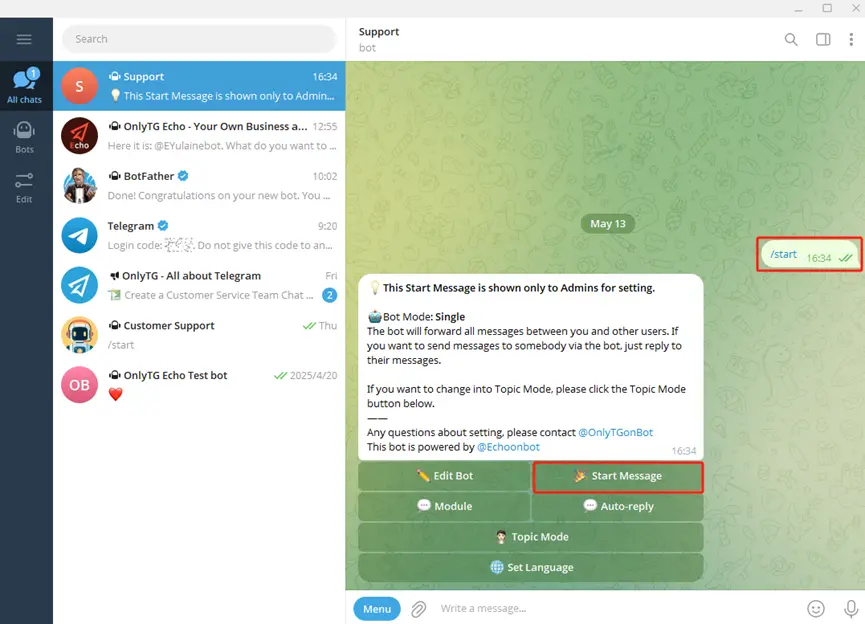Toggle the right sidebar panel icon
Screen dimensions: 865x624
(x=823, y=39)
